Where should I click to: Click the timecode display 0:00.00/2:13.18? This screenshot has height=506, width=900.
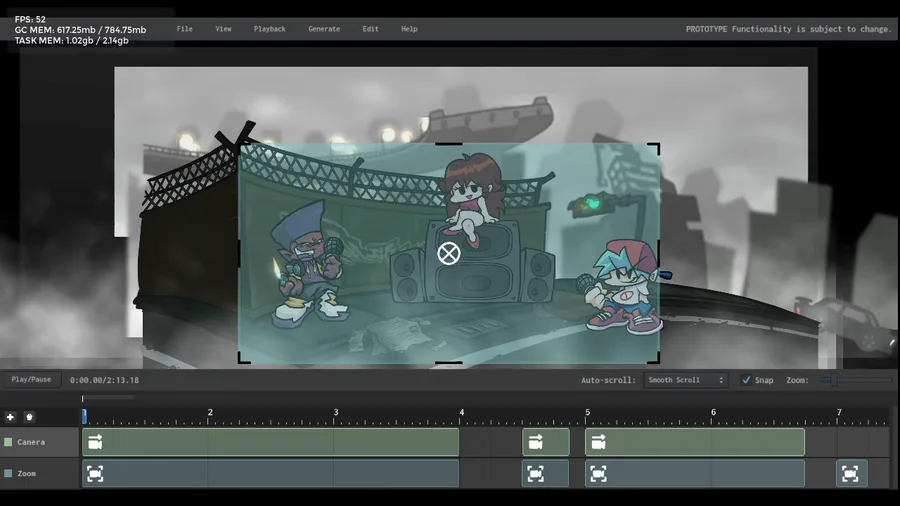(104, 380)
